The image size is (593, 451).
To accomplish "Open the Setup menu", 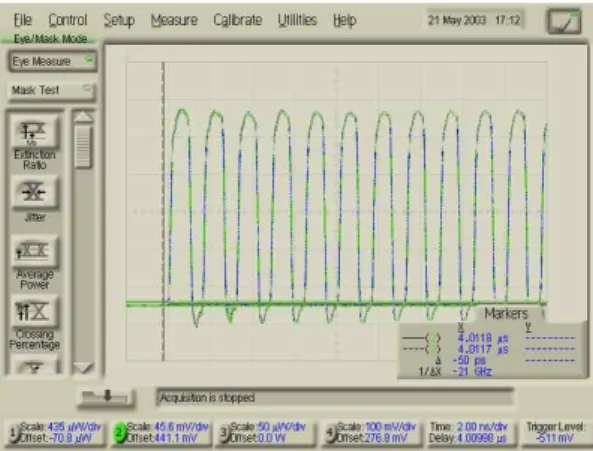I will [119, 20].
